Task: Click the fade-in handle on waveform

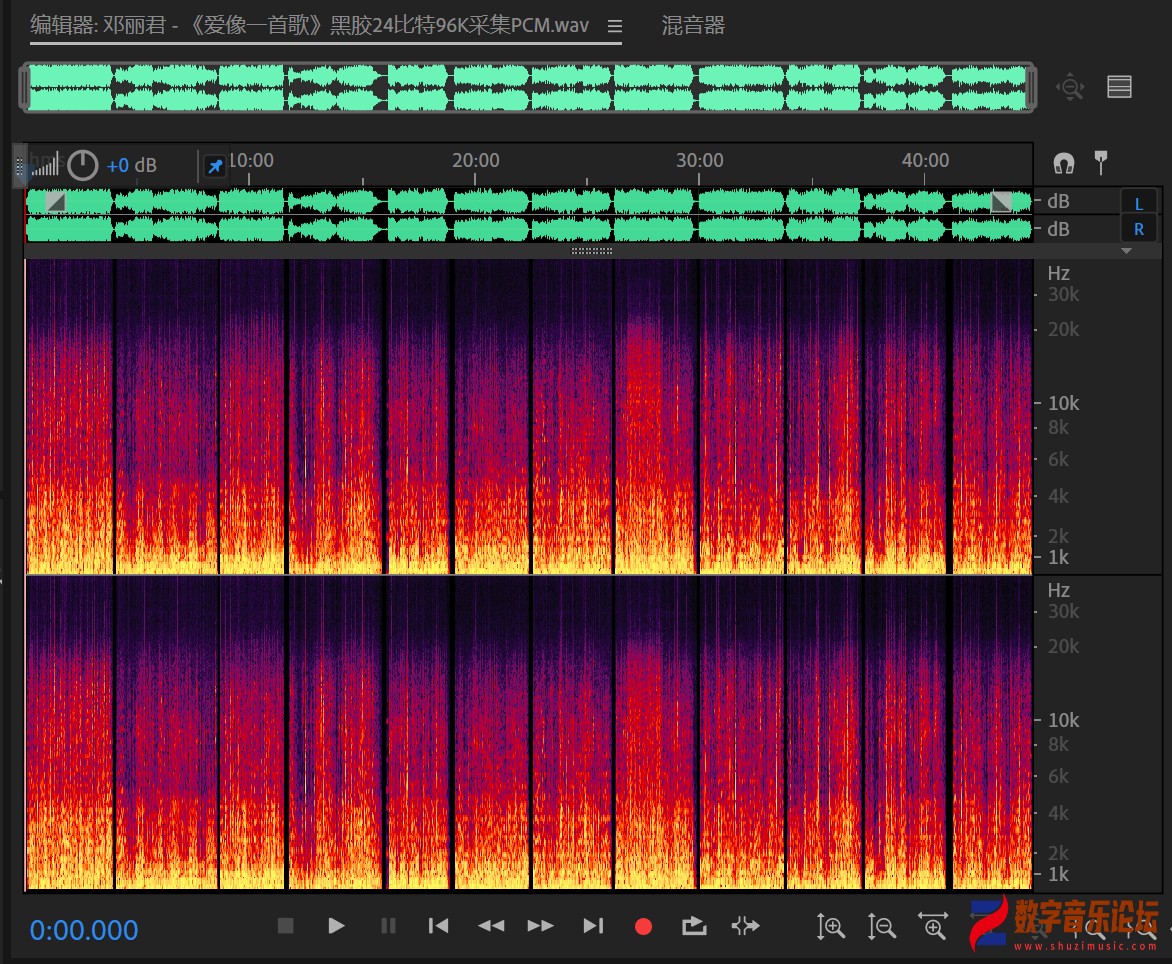Action: [x=55, y=202]
